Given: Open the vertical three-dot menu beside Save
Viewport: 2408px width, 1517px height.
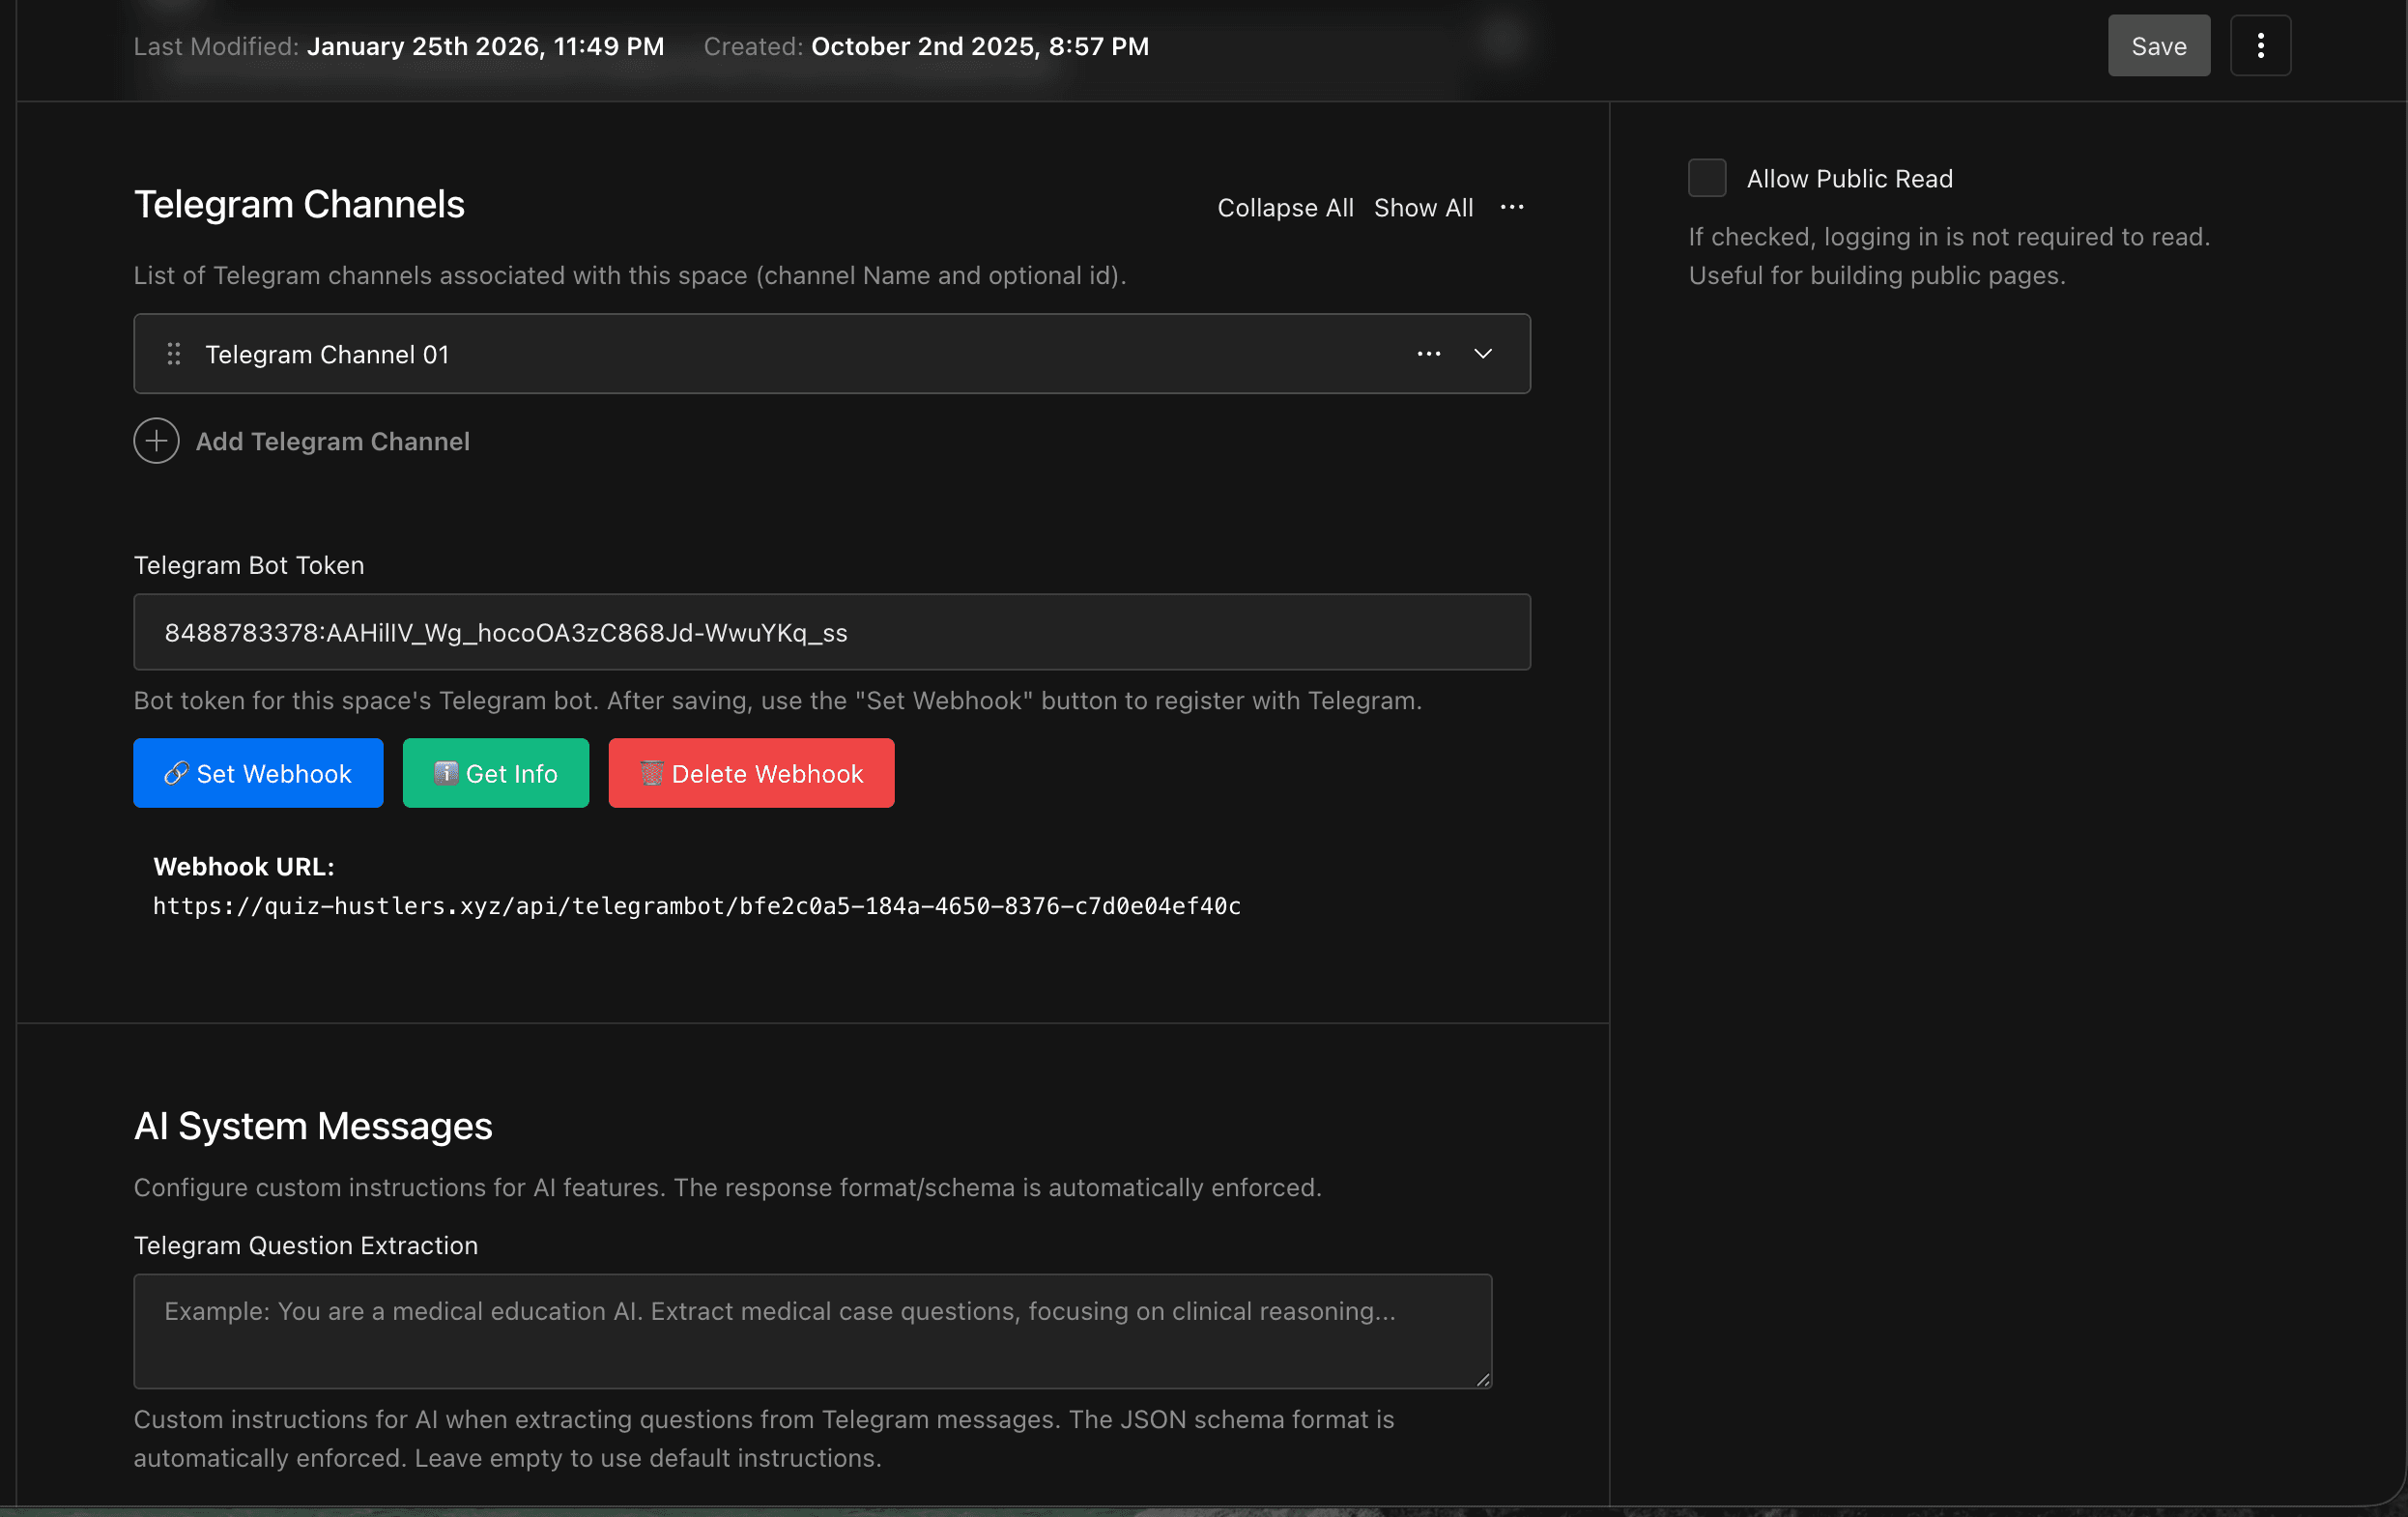Looking at the screenshot, I should [2261, 45].
